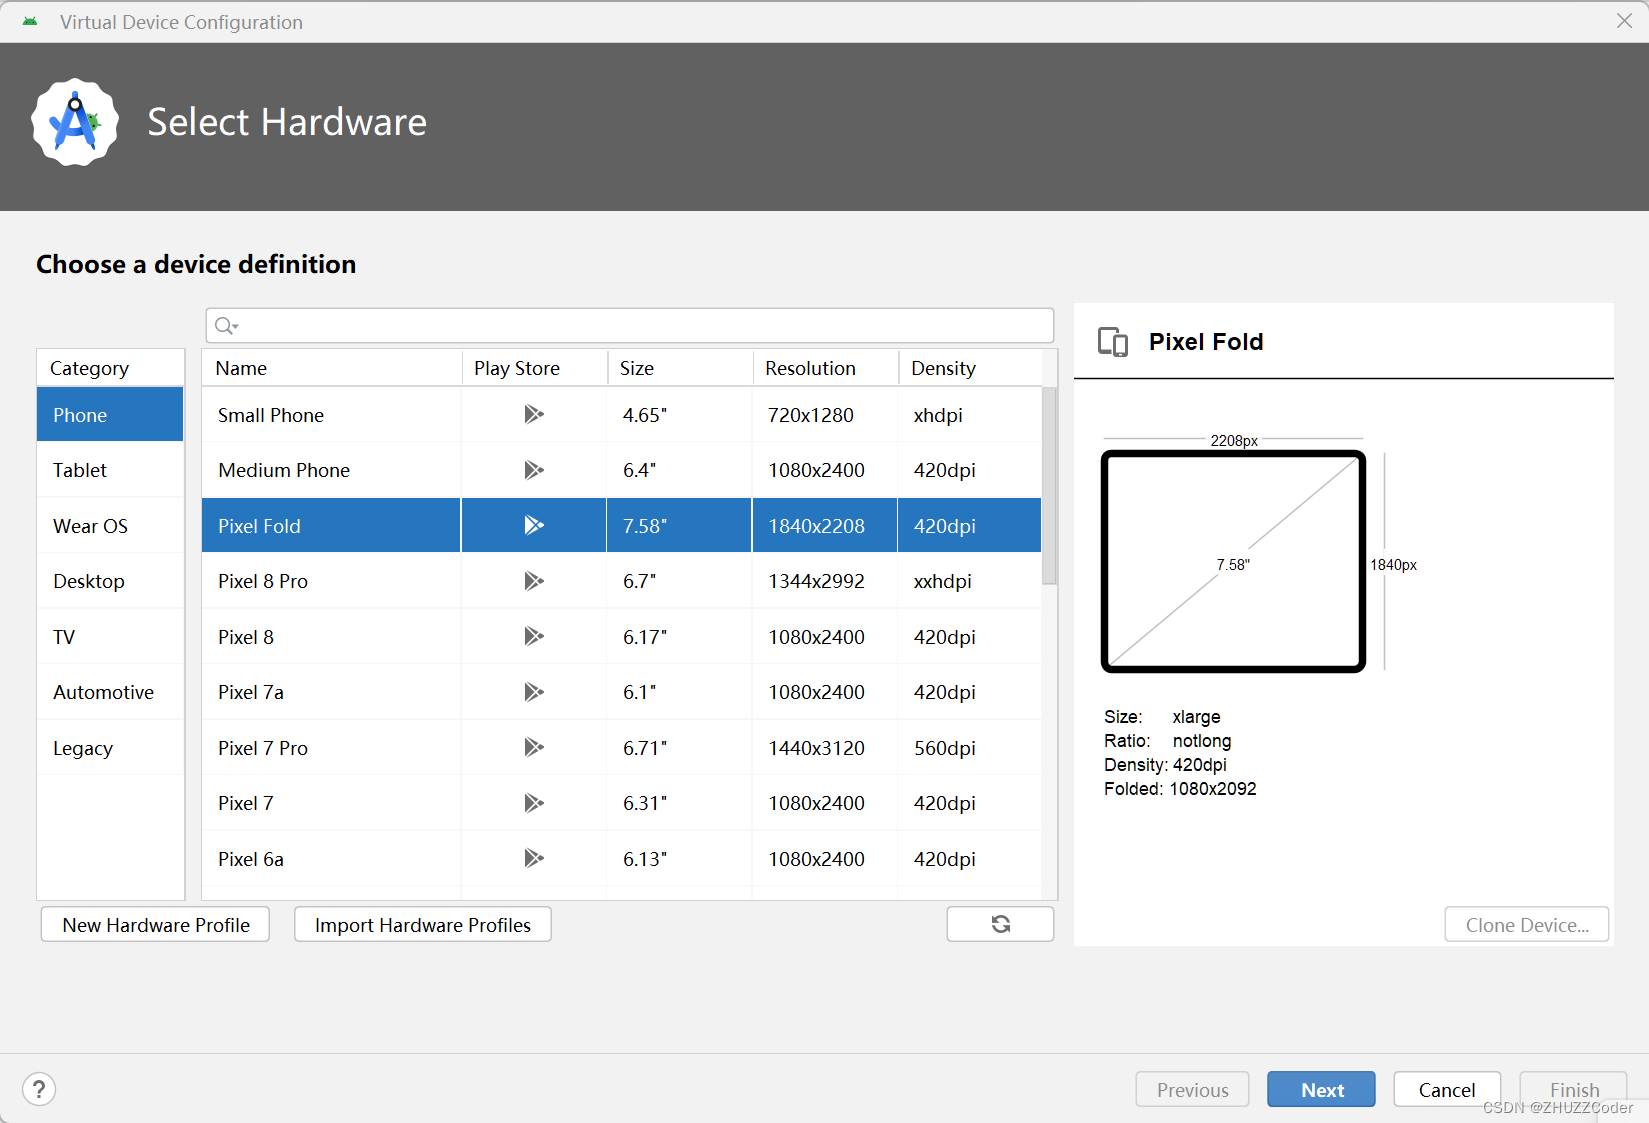
Task: Click the 7.58" size cell in table
Action: pos(679,526)
